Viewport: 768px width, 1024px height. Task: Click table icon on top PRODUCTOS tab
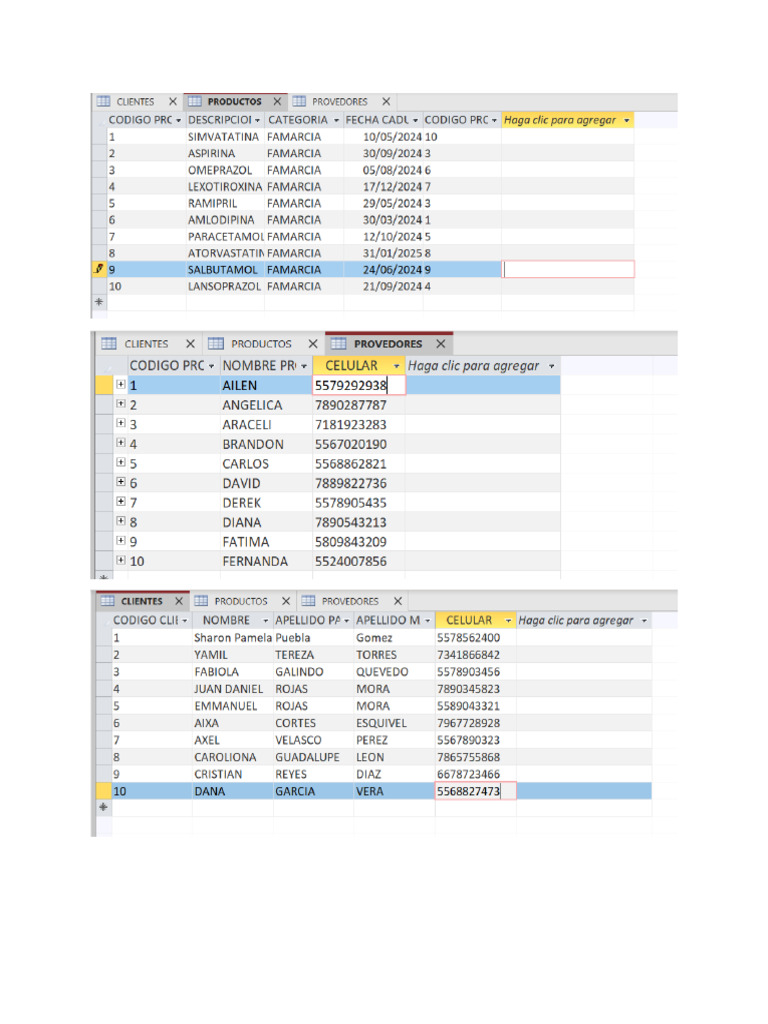click(195, 101)
